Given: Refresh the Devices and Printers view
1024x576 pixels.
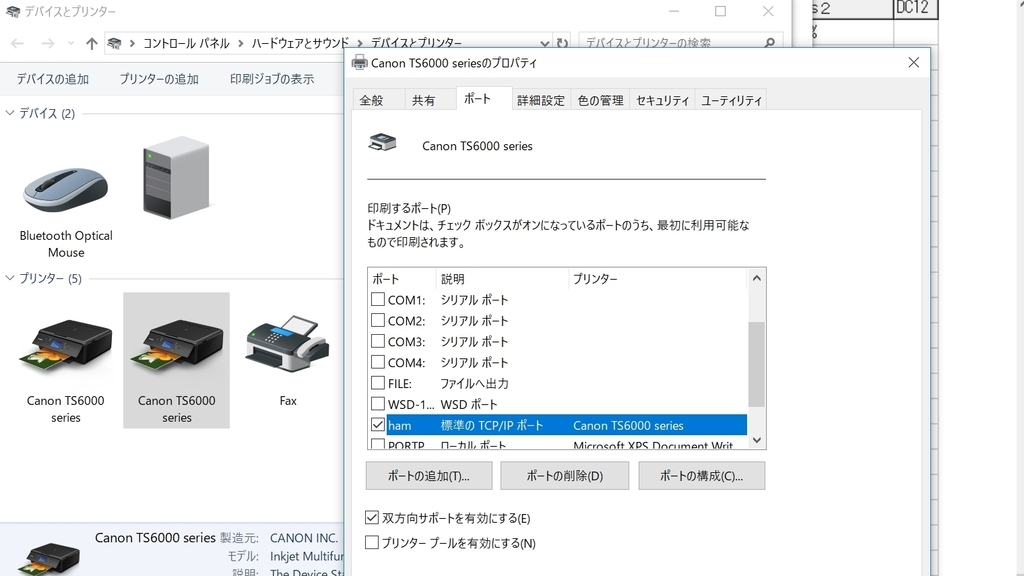Looking at the screenshot, I should click(562, 43).
